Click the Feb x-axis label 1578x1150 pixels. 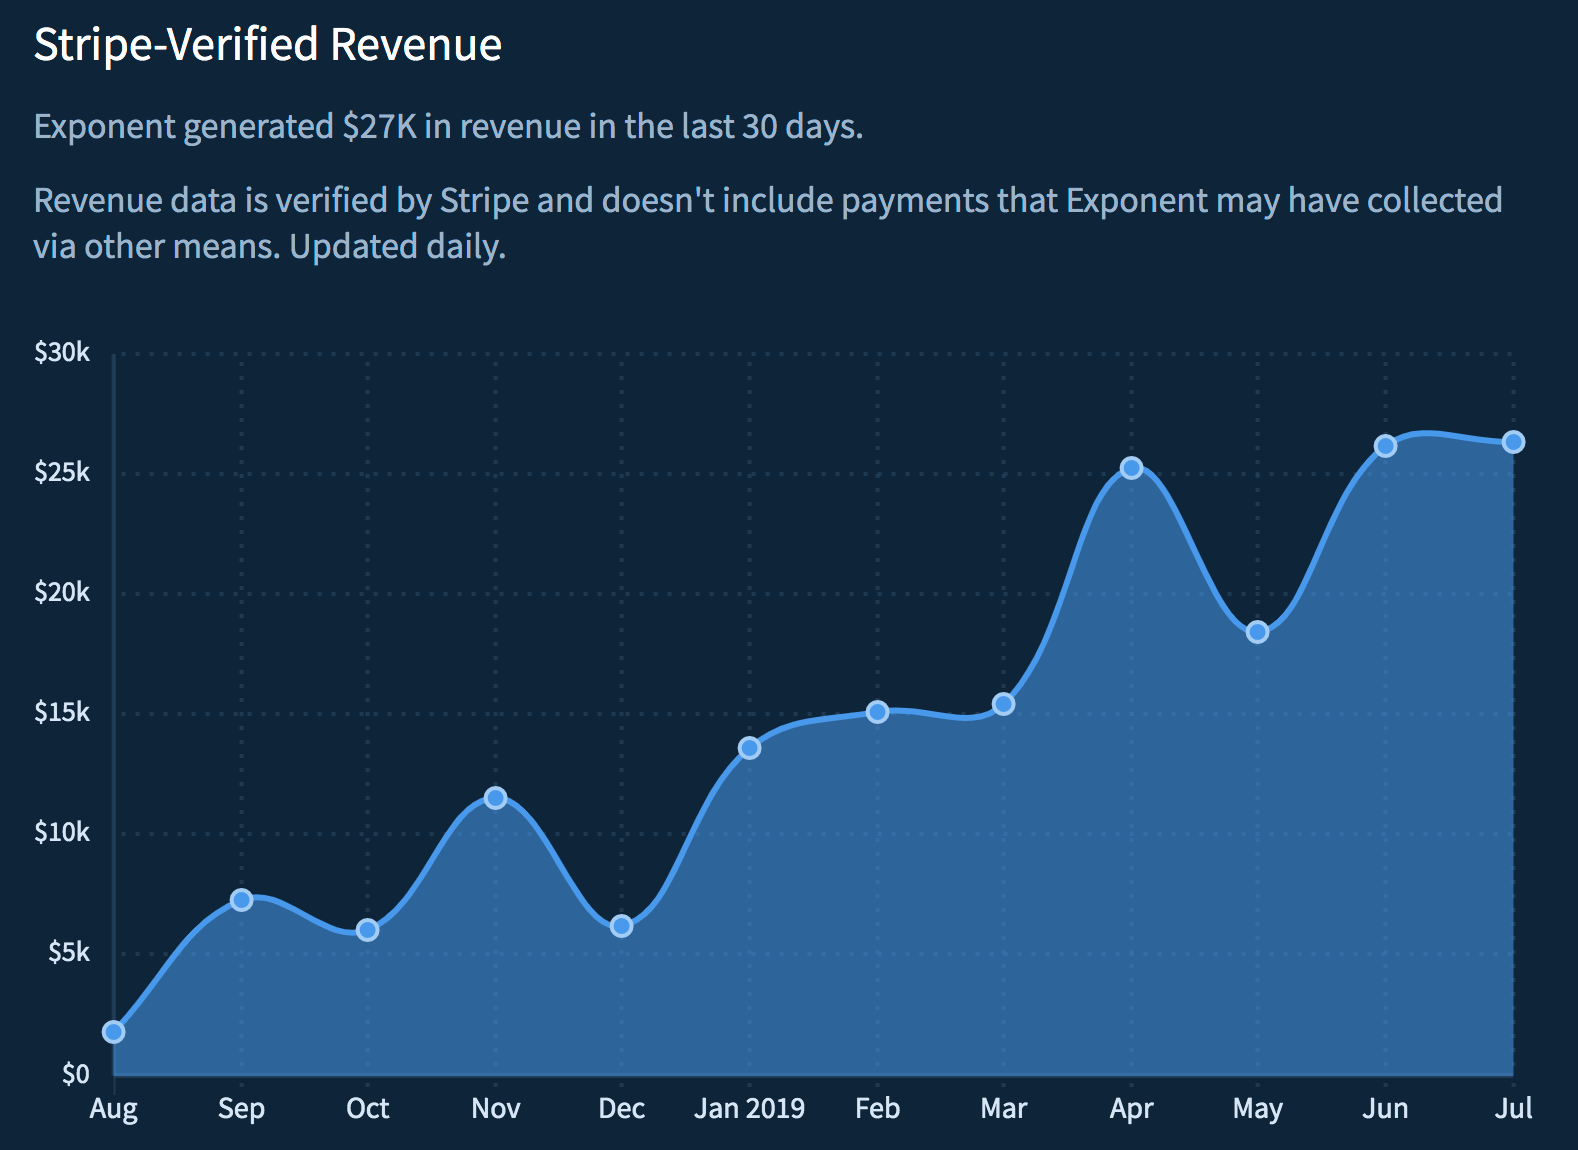(877, 1108)
